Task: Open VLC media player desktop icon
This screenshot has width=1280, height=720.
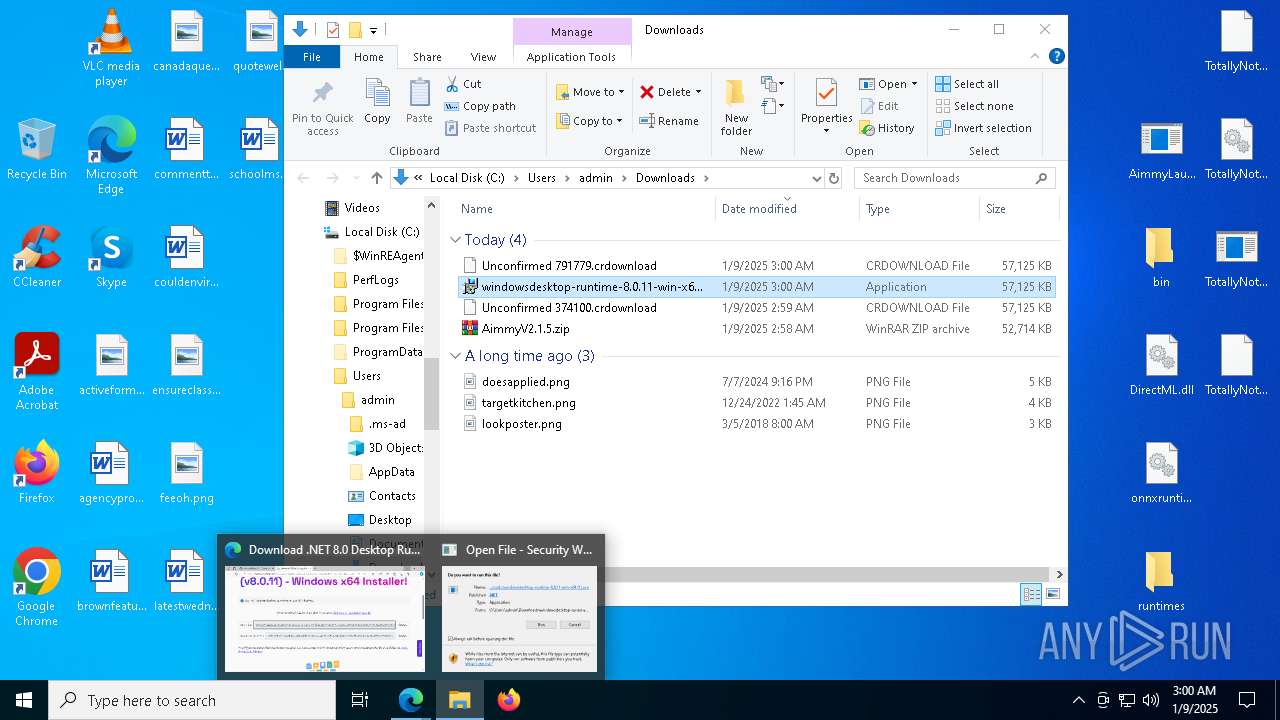Action: pos(111,46)
